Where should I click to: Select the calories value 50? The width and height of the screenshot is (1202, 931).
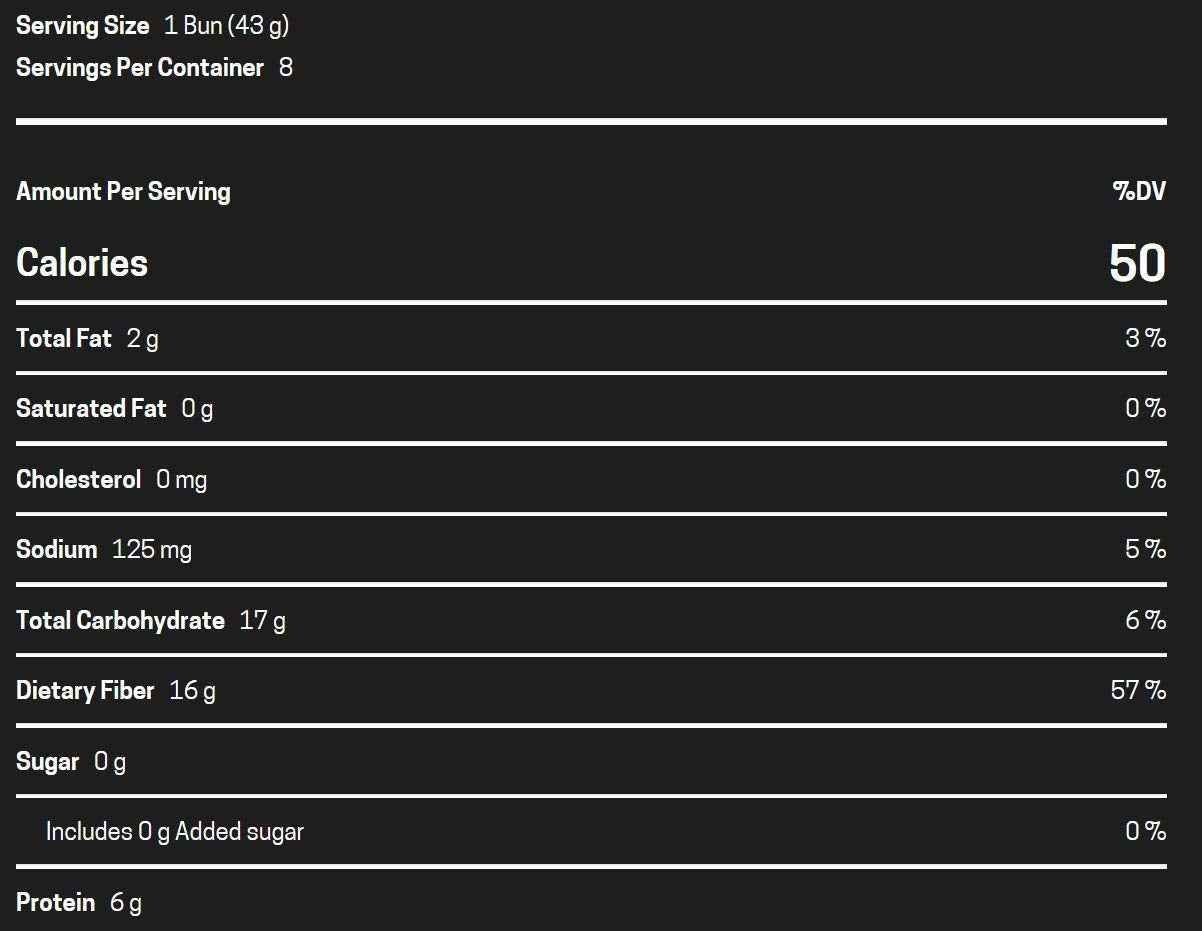(x=1137, y=263)
